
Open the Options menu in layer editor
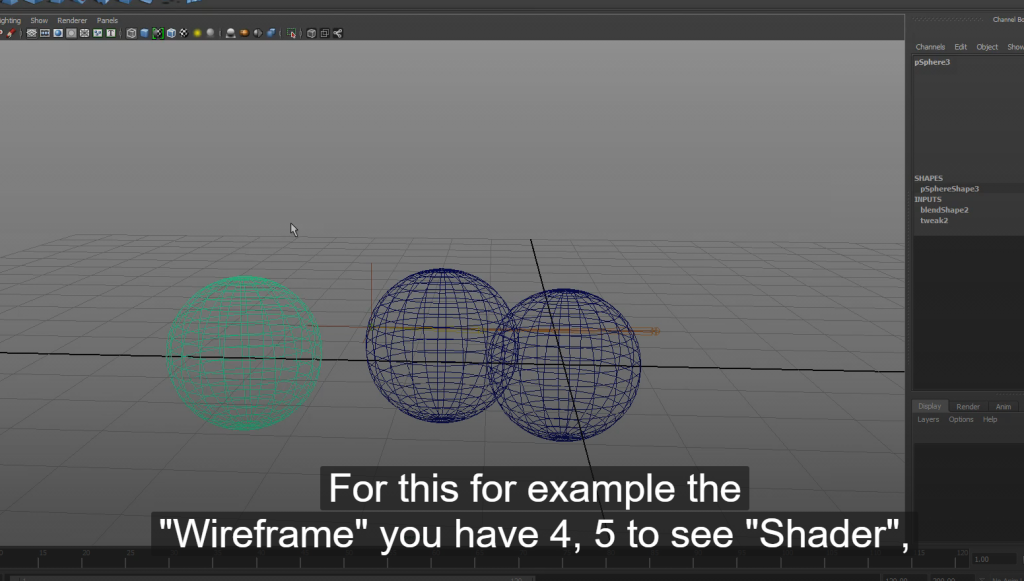coord(961,420)
